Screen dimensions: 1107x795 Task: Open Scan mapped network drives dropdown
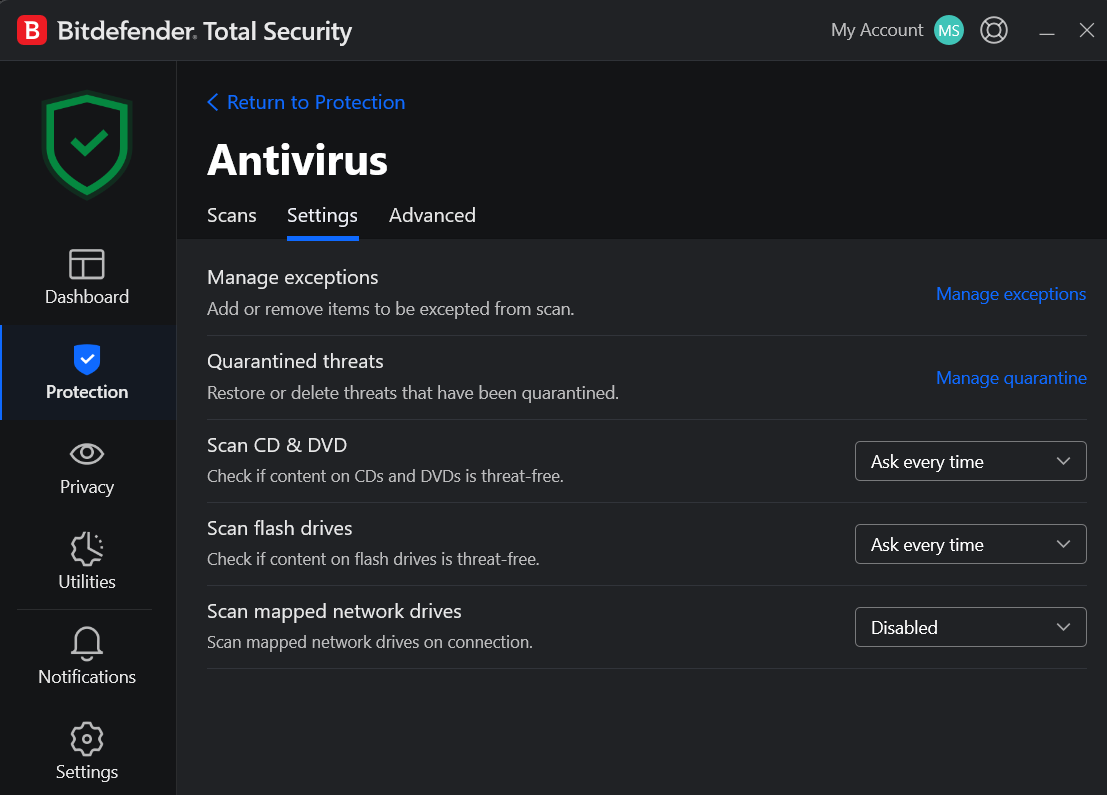click(x=971, y=627)
